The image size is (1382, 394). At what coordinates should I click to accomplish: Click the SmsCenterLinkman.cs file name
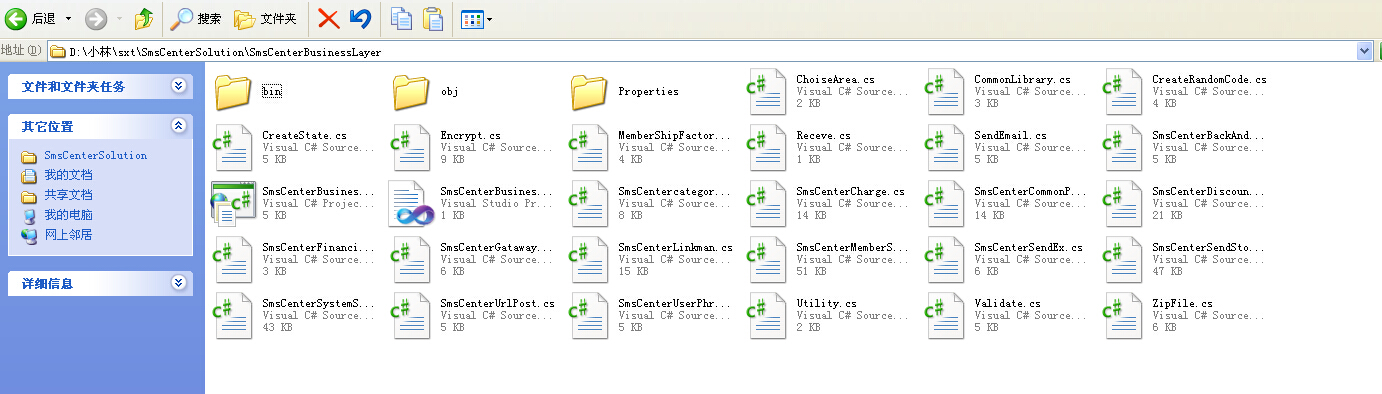click(x=675, y=247)
